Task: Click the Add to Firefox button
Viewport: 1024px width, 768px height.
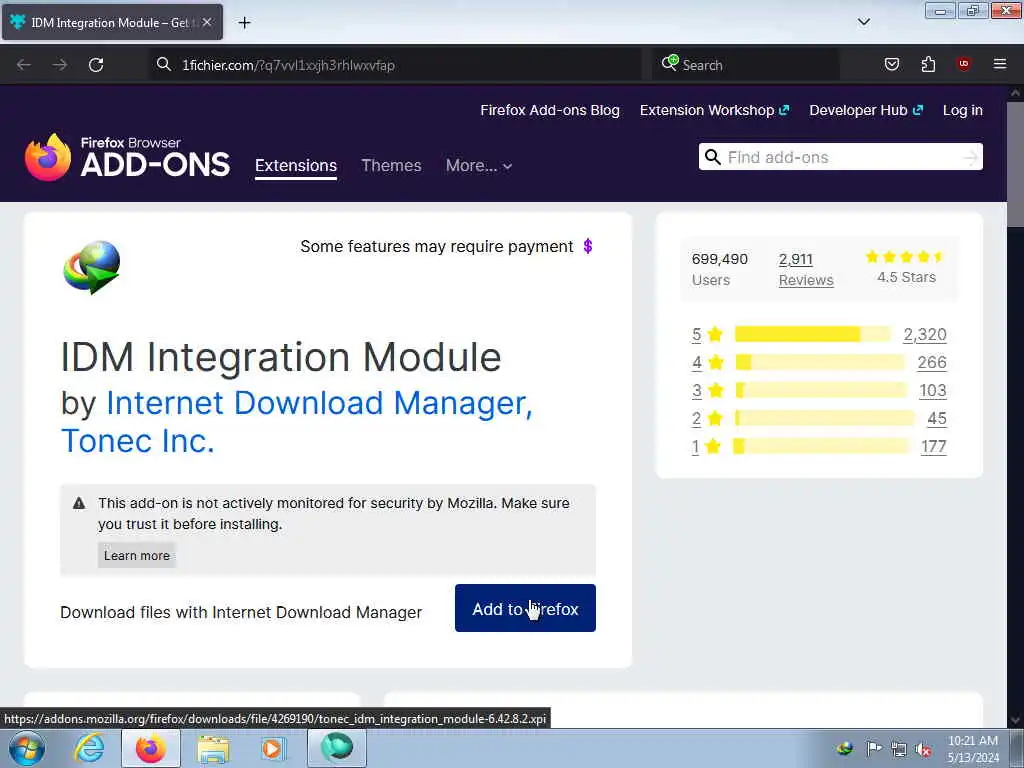Action: (525, 608)
